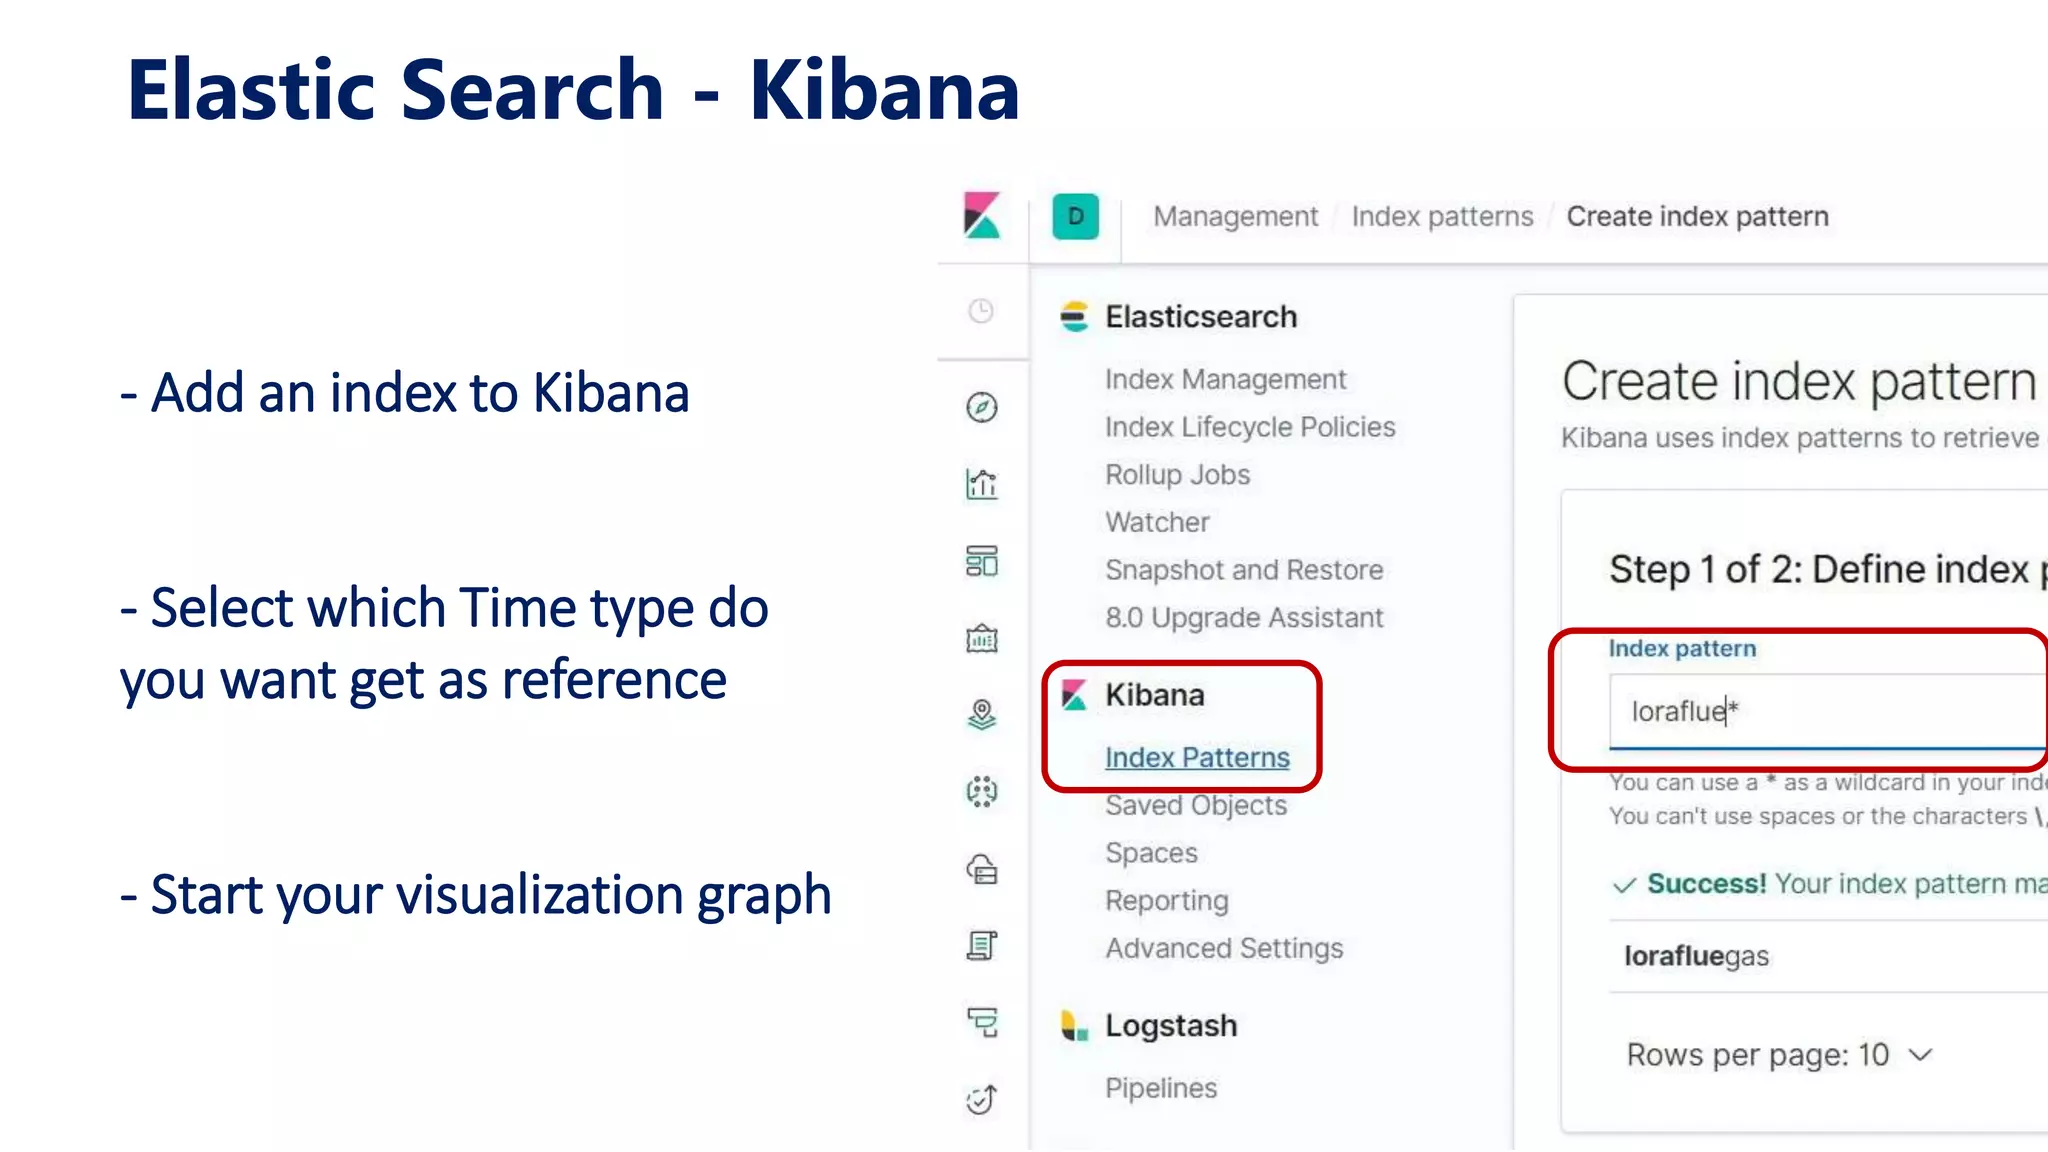Open Logs icon in sidebar

[x=981, y=946]
